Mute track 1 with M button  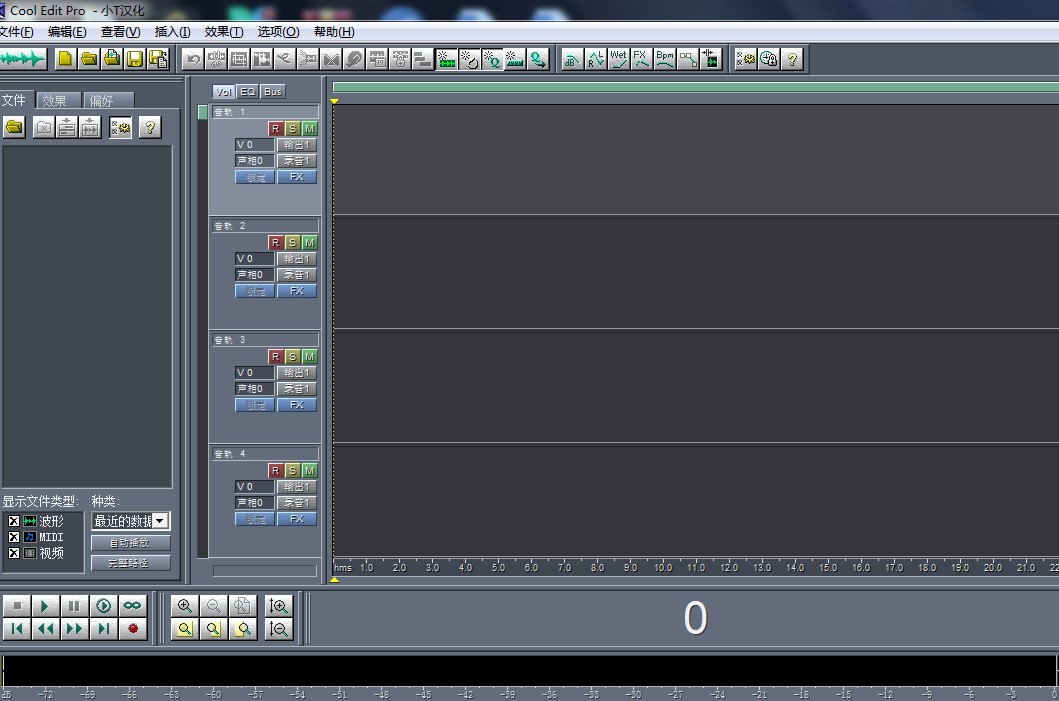[x=309, y=128]
